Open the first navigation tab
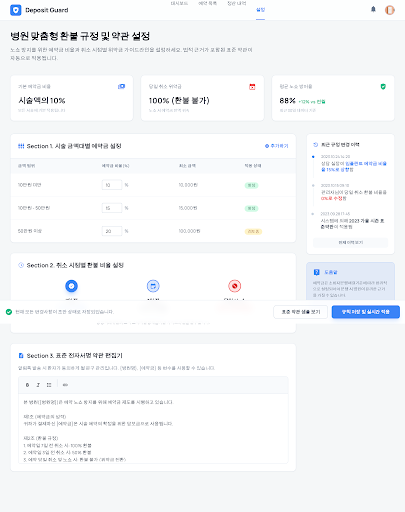 click(179, 3)
